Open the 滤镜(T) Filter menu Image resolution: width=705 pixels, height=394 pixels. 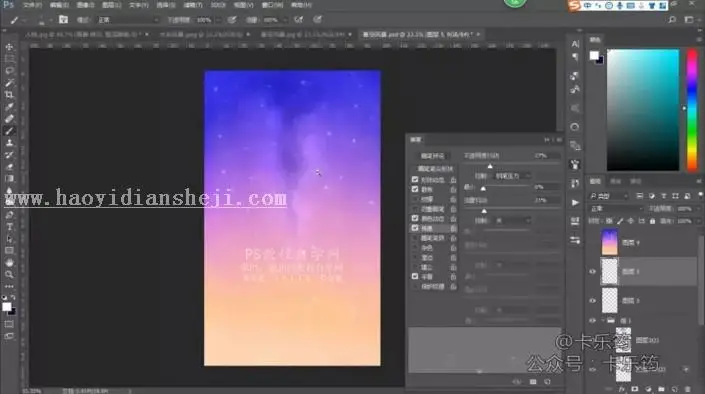(192, 5)
